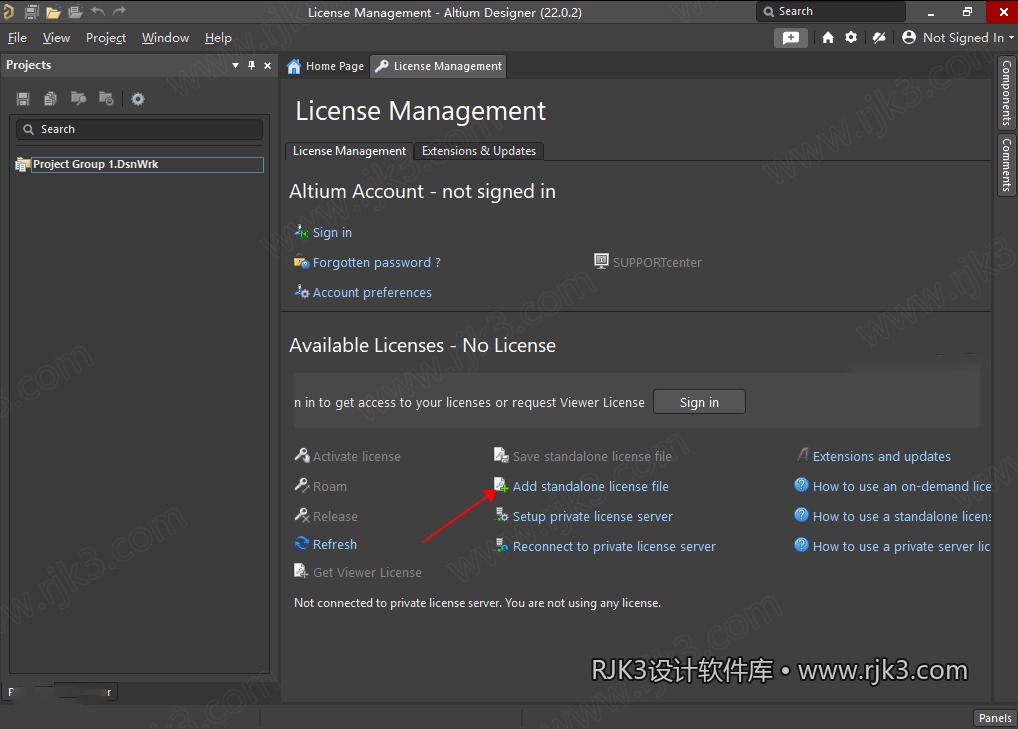Click Reconnect to private license server link
1018x729 pixels.
click(614, 546)
